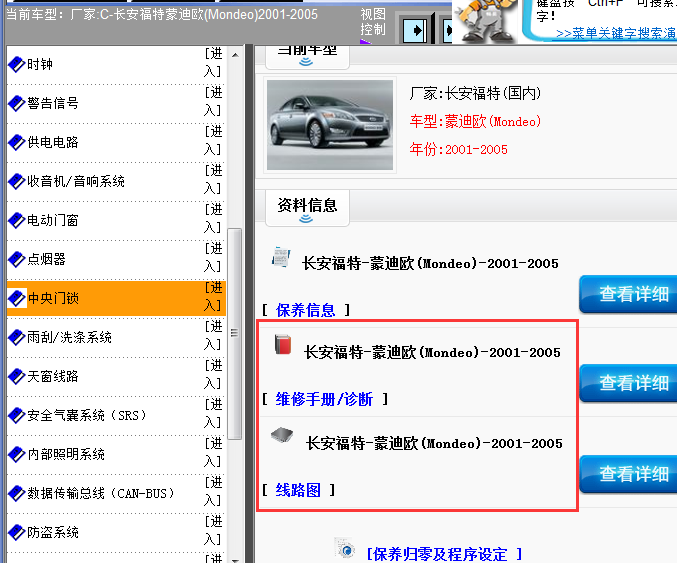Click the book icon beside 防盗系统
Viewport: 677px width, 563px height.
[17, 532]
